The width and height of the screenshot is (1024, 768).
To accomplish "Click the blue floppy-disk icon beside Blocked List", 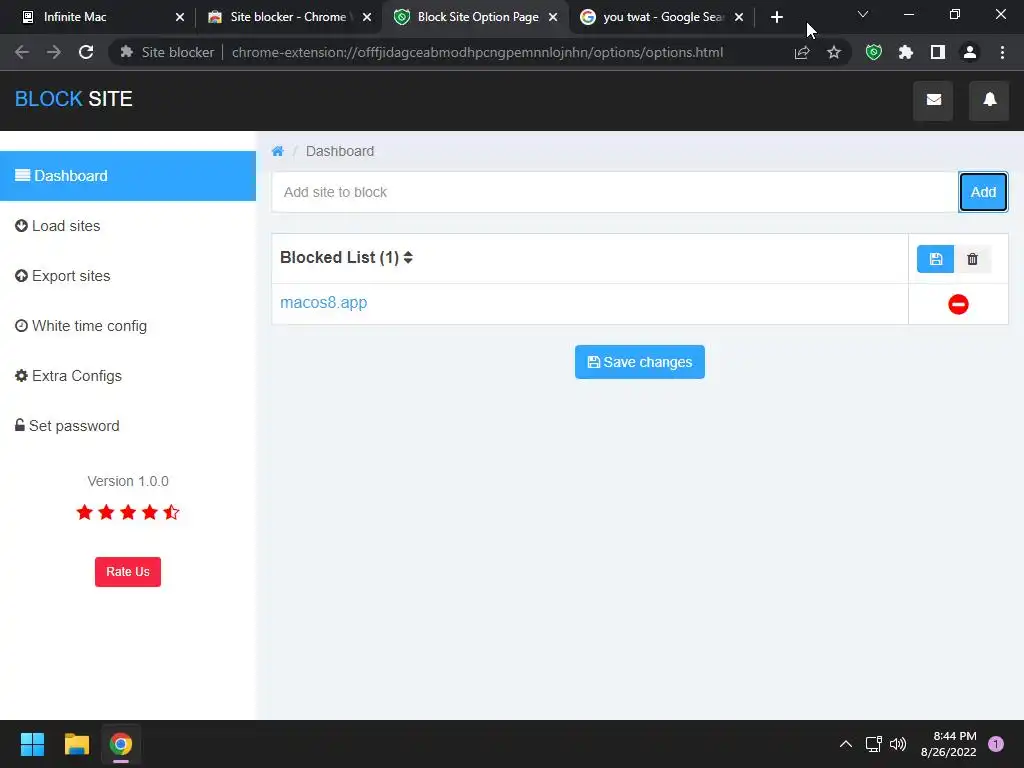I will tap(935, 259).
